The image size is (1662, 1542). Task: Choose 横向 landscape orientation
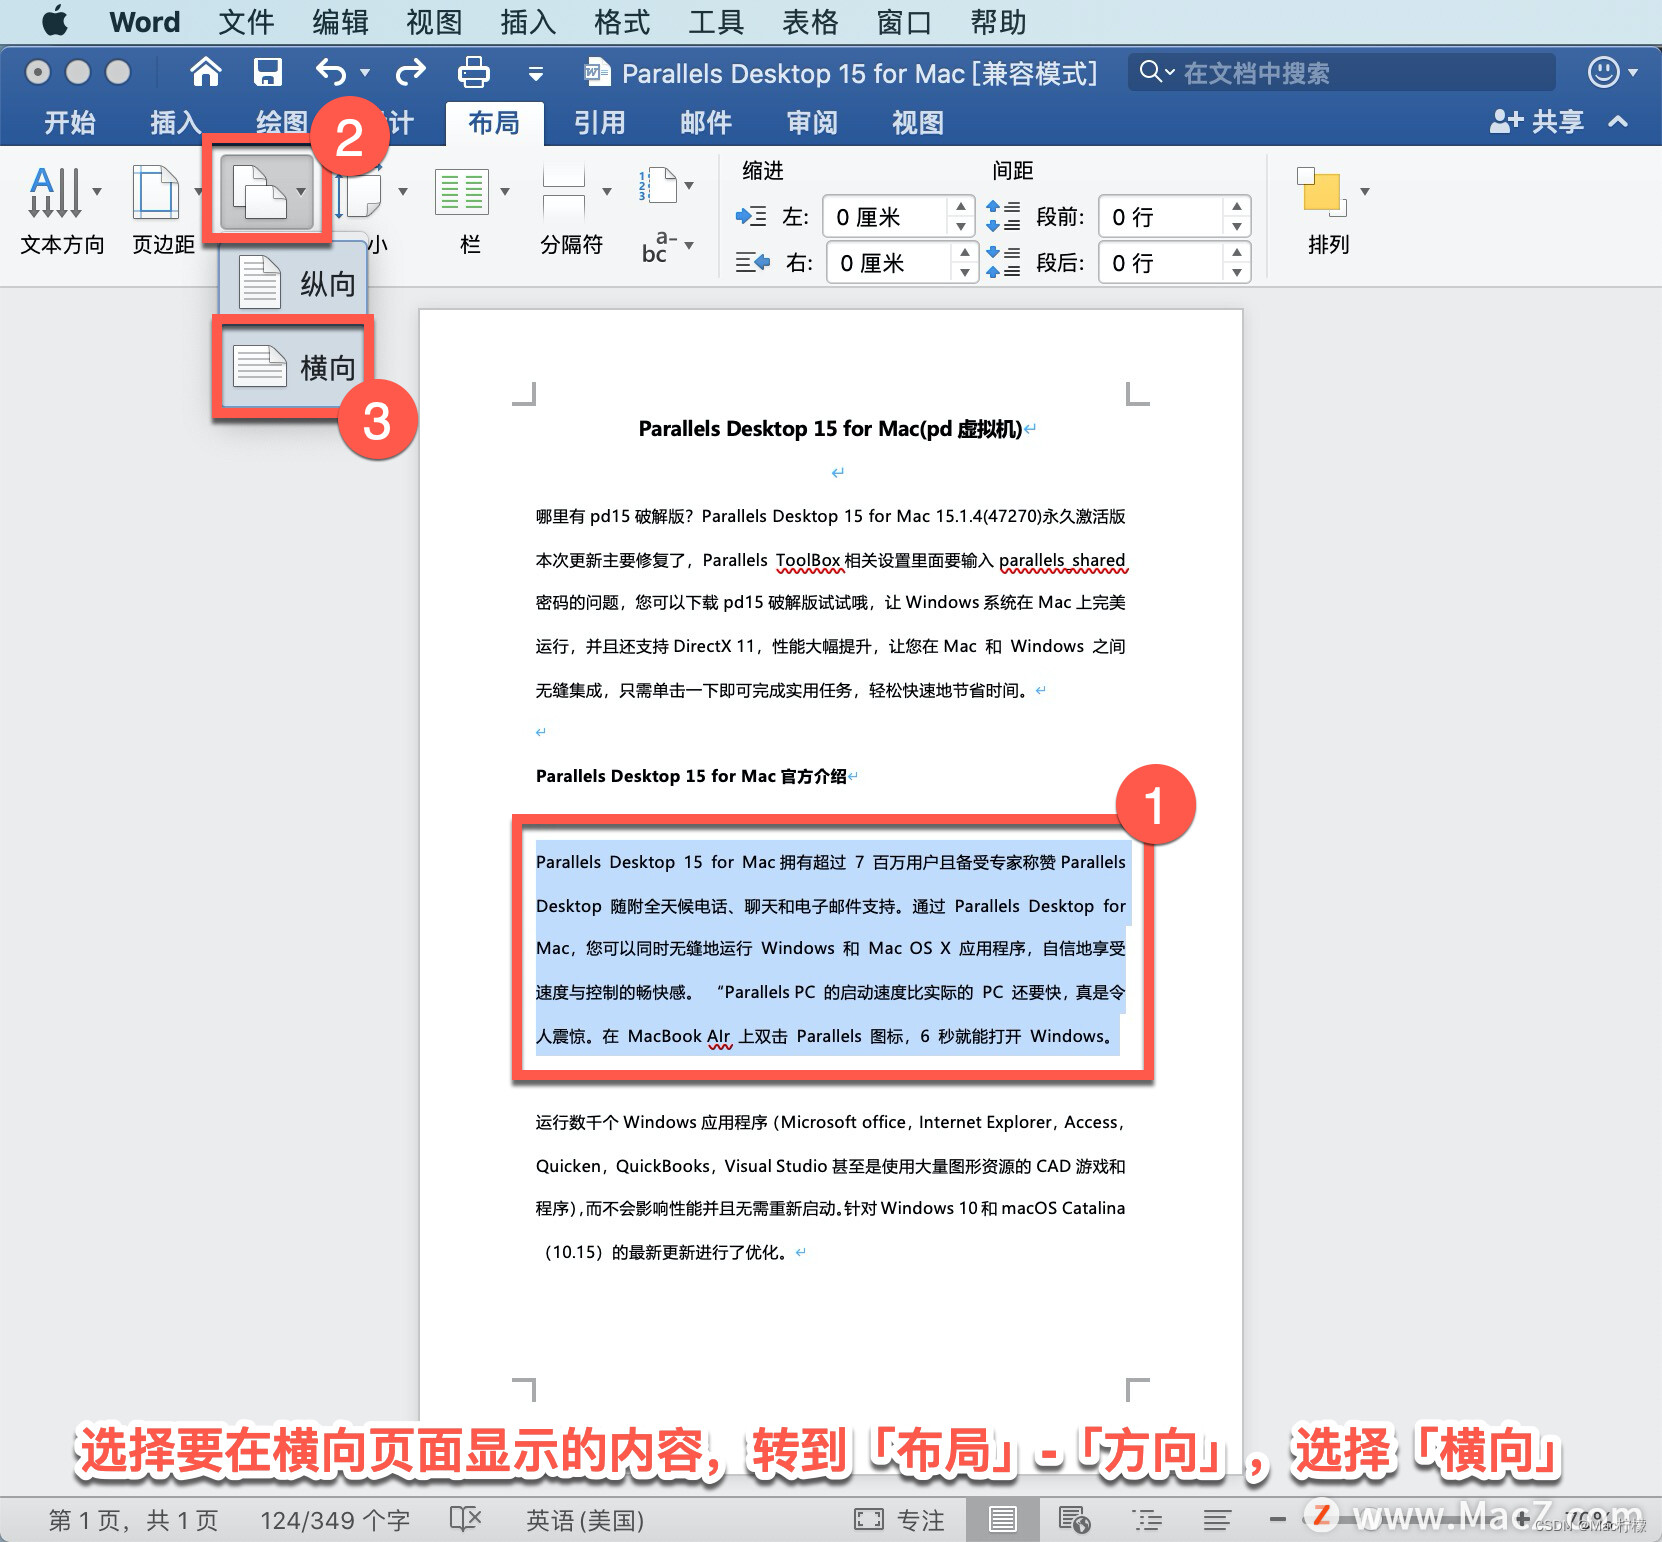click(x=294, y=368)
